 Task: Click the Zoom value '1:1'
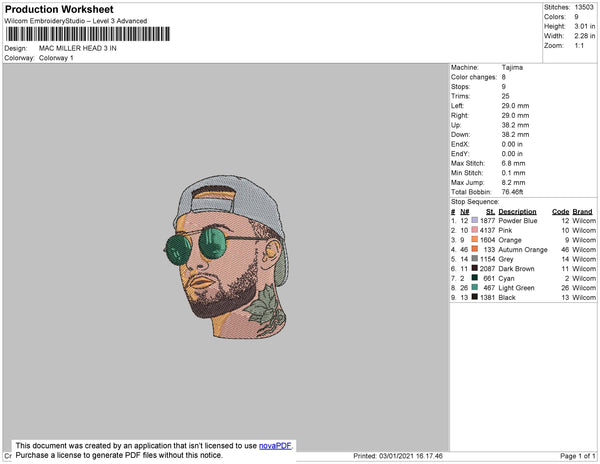(579, 46)
